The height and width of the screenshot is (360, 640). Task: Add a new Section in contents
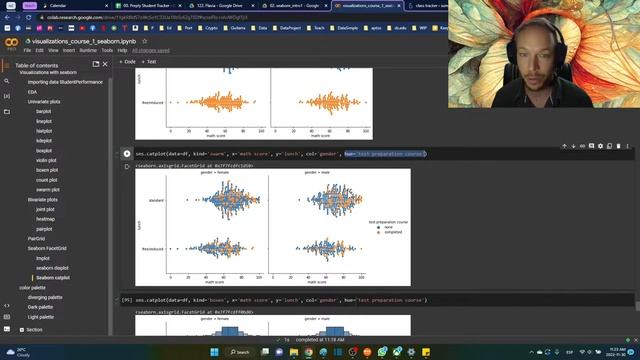pyautogui.click(x=31, y=330)
